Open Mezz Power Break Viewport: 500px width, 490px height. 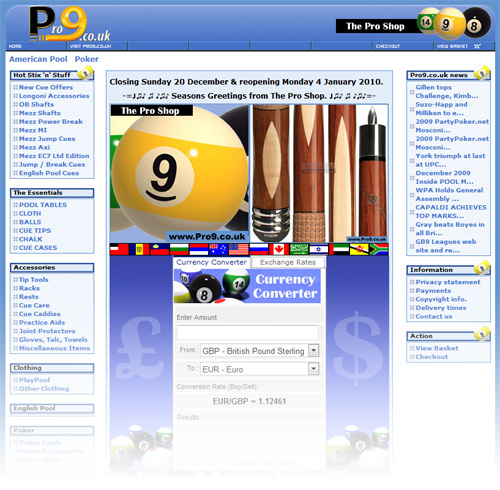[51, 122]
